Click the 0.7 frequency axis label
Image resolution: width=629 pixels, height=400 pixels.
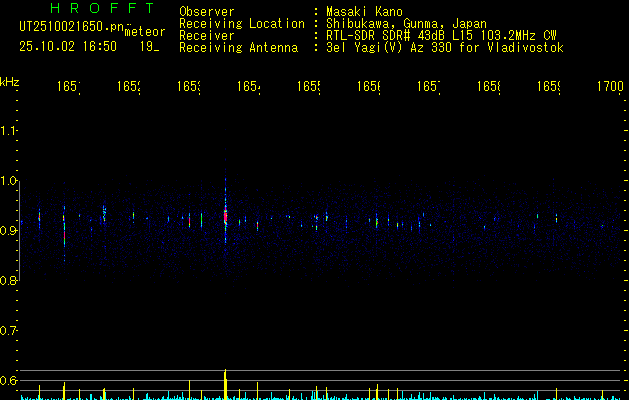[x=8, y=331]
